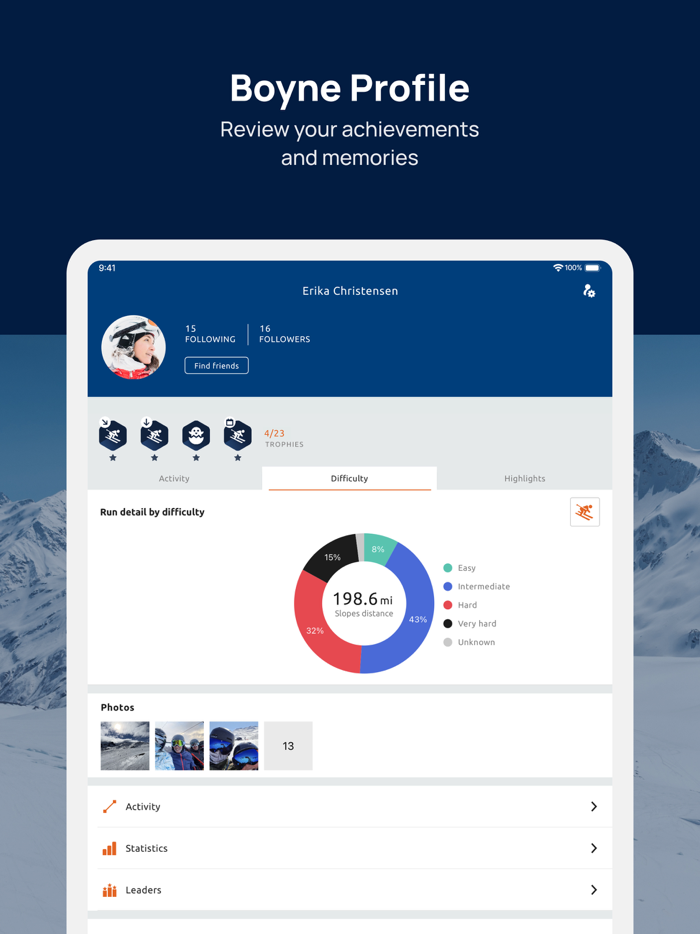
Task: Click the Hard legend color dot
Action: click(447, 605)
